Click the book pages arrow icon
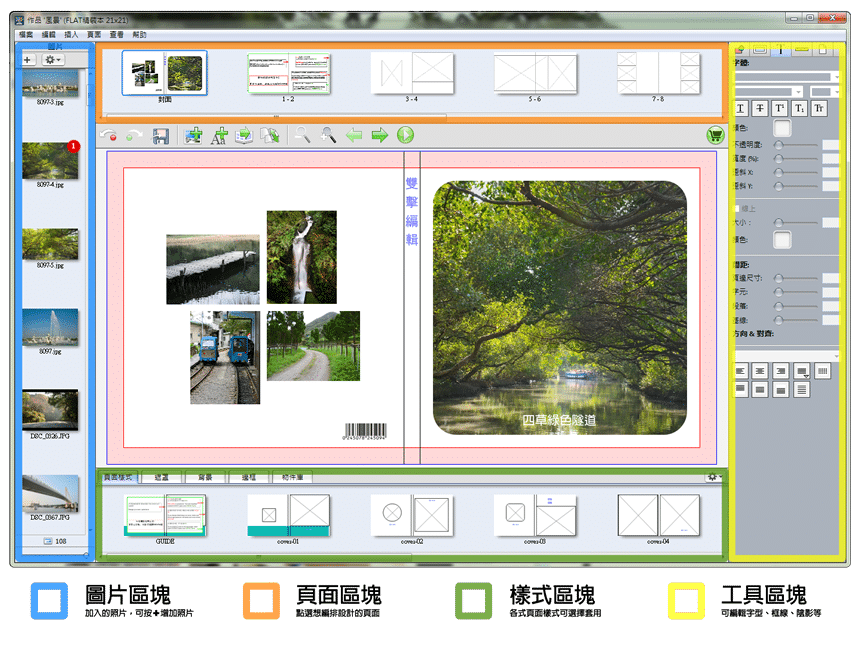 pyautogui.click(x=270, y=135)
